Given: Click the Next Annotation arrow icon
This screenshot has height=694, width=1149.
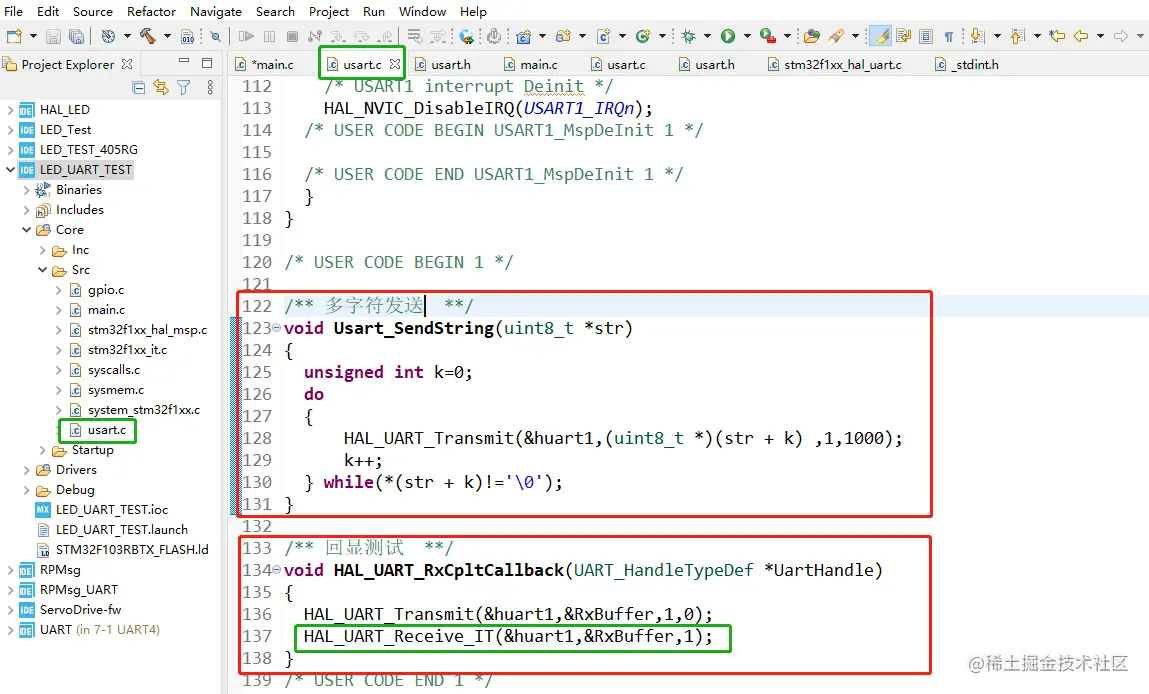Looking at the screenshot, I should tap(977, 36).
